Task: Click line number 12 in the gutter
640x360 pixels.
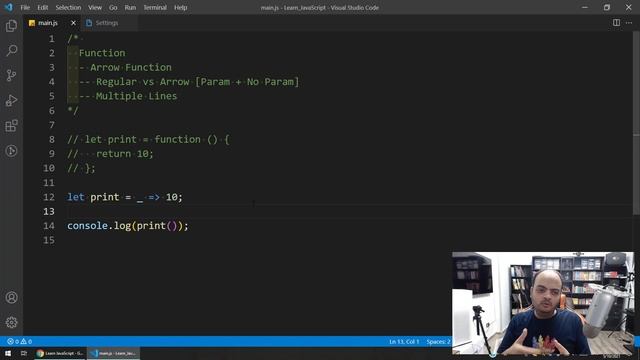Action: (x=49, y=197)
